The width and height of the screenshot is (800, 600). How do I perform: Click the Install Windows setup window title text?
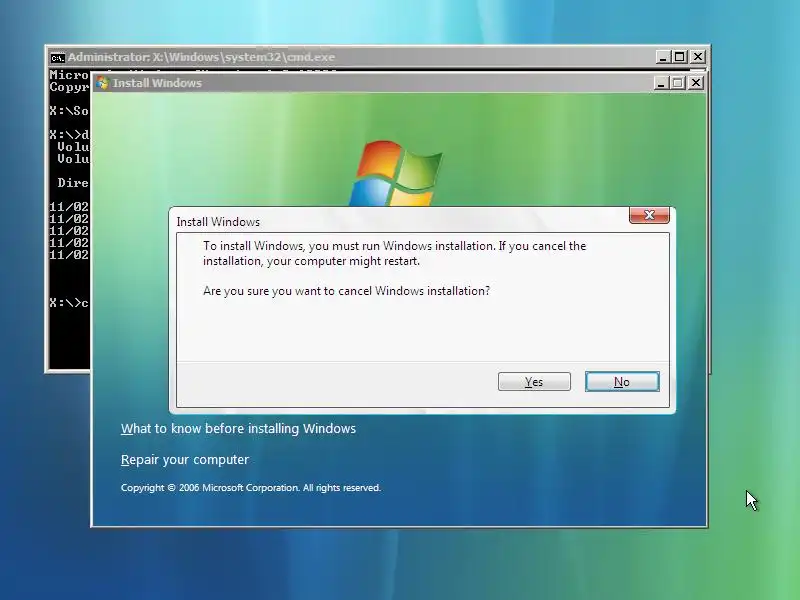pyautogui.click(x=157, y=83)
